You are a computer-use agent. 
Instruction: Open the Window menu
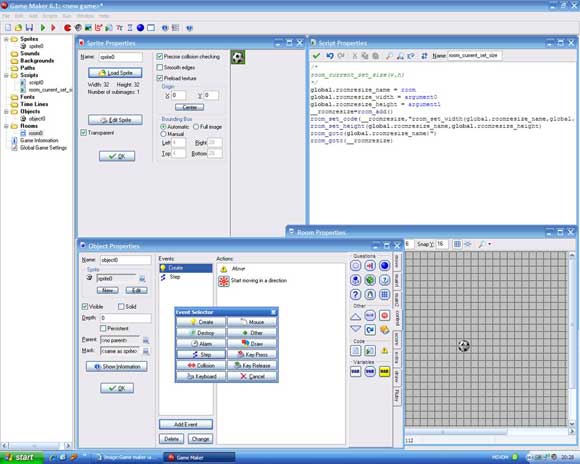(x=85, y=16)
